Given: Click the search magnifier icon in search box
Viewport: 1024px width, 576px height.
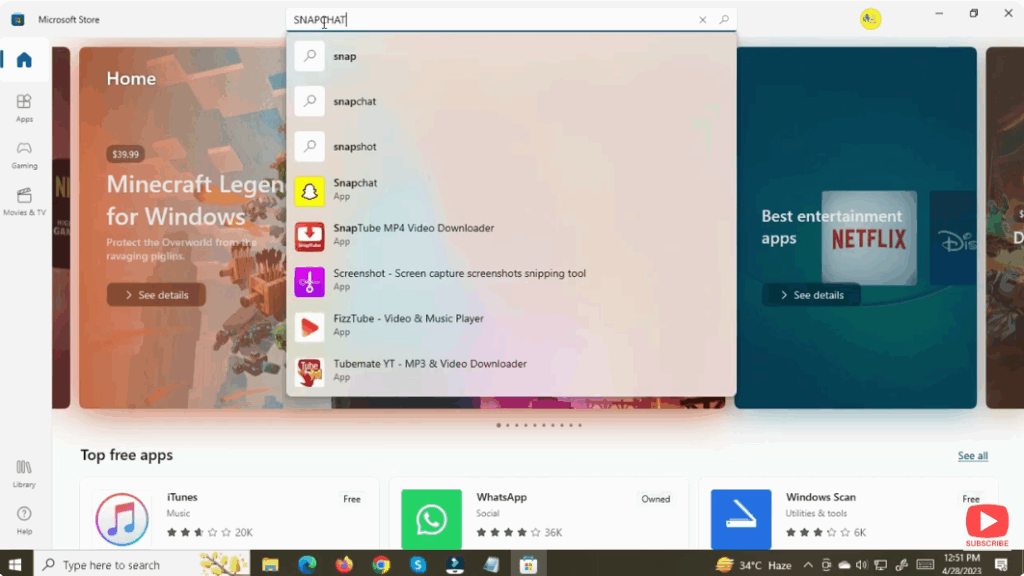Looking at the screenshot, I should pyautogui.click(x=724, y=20).
